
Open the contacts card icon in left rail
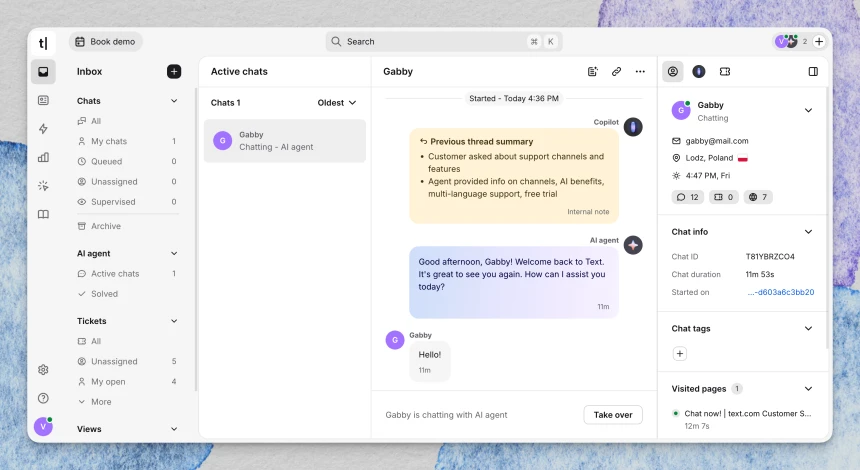pos(43,100)
